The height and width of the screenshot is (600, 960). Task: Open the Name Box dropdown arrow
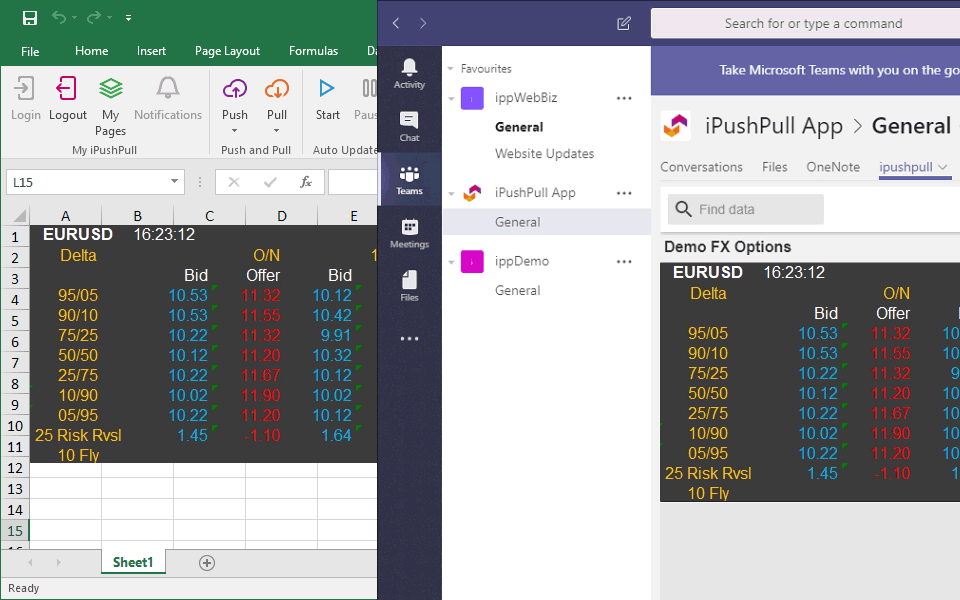[x=174, y=181]
